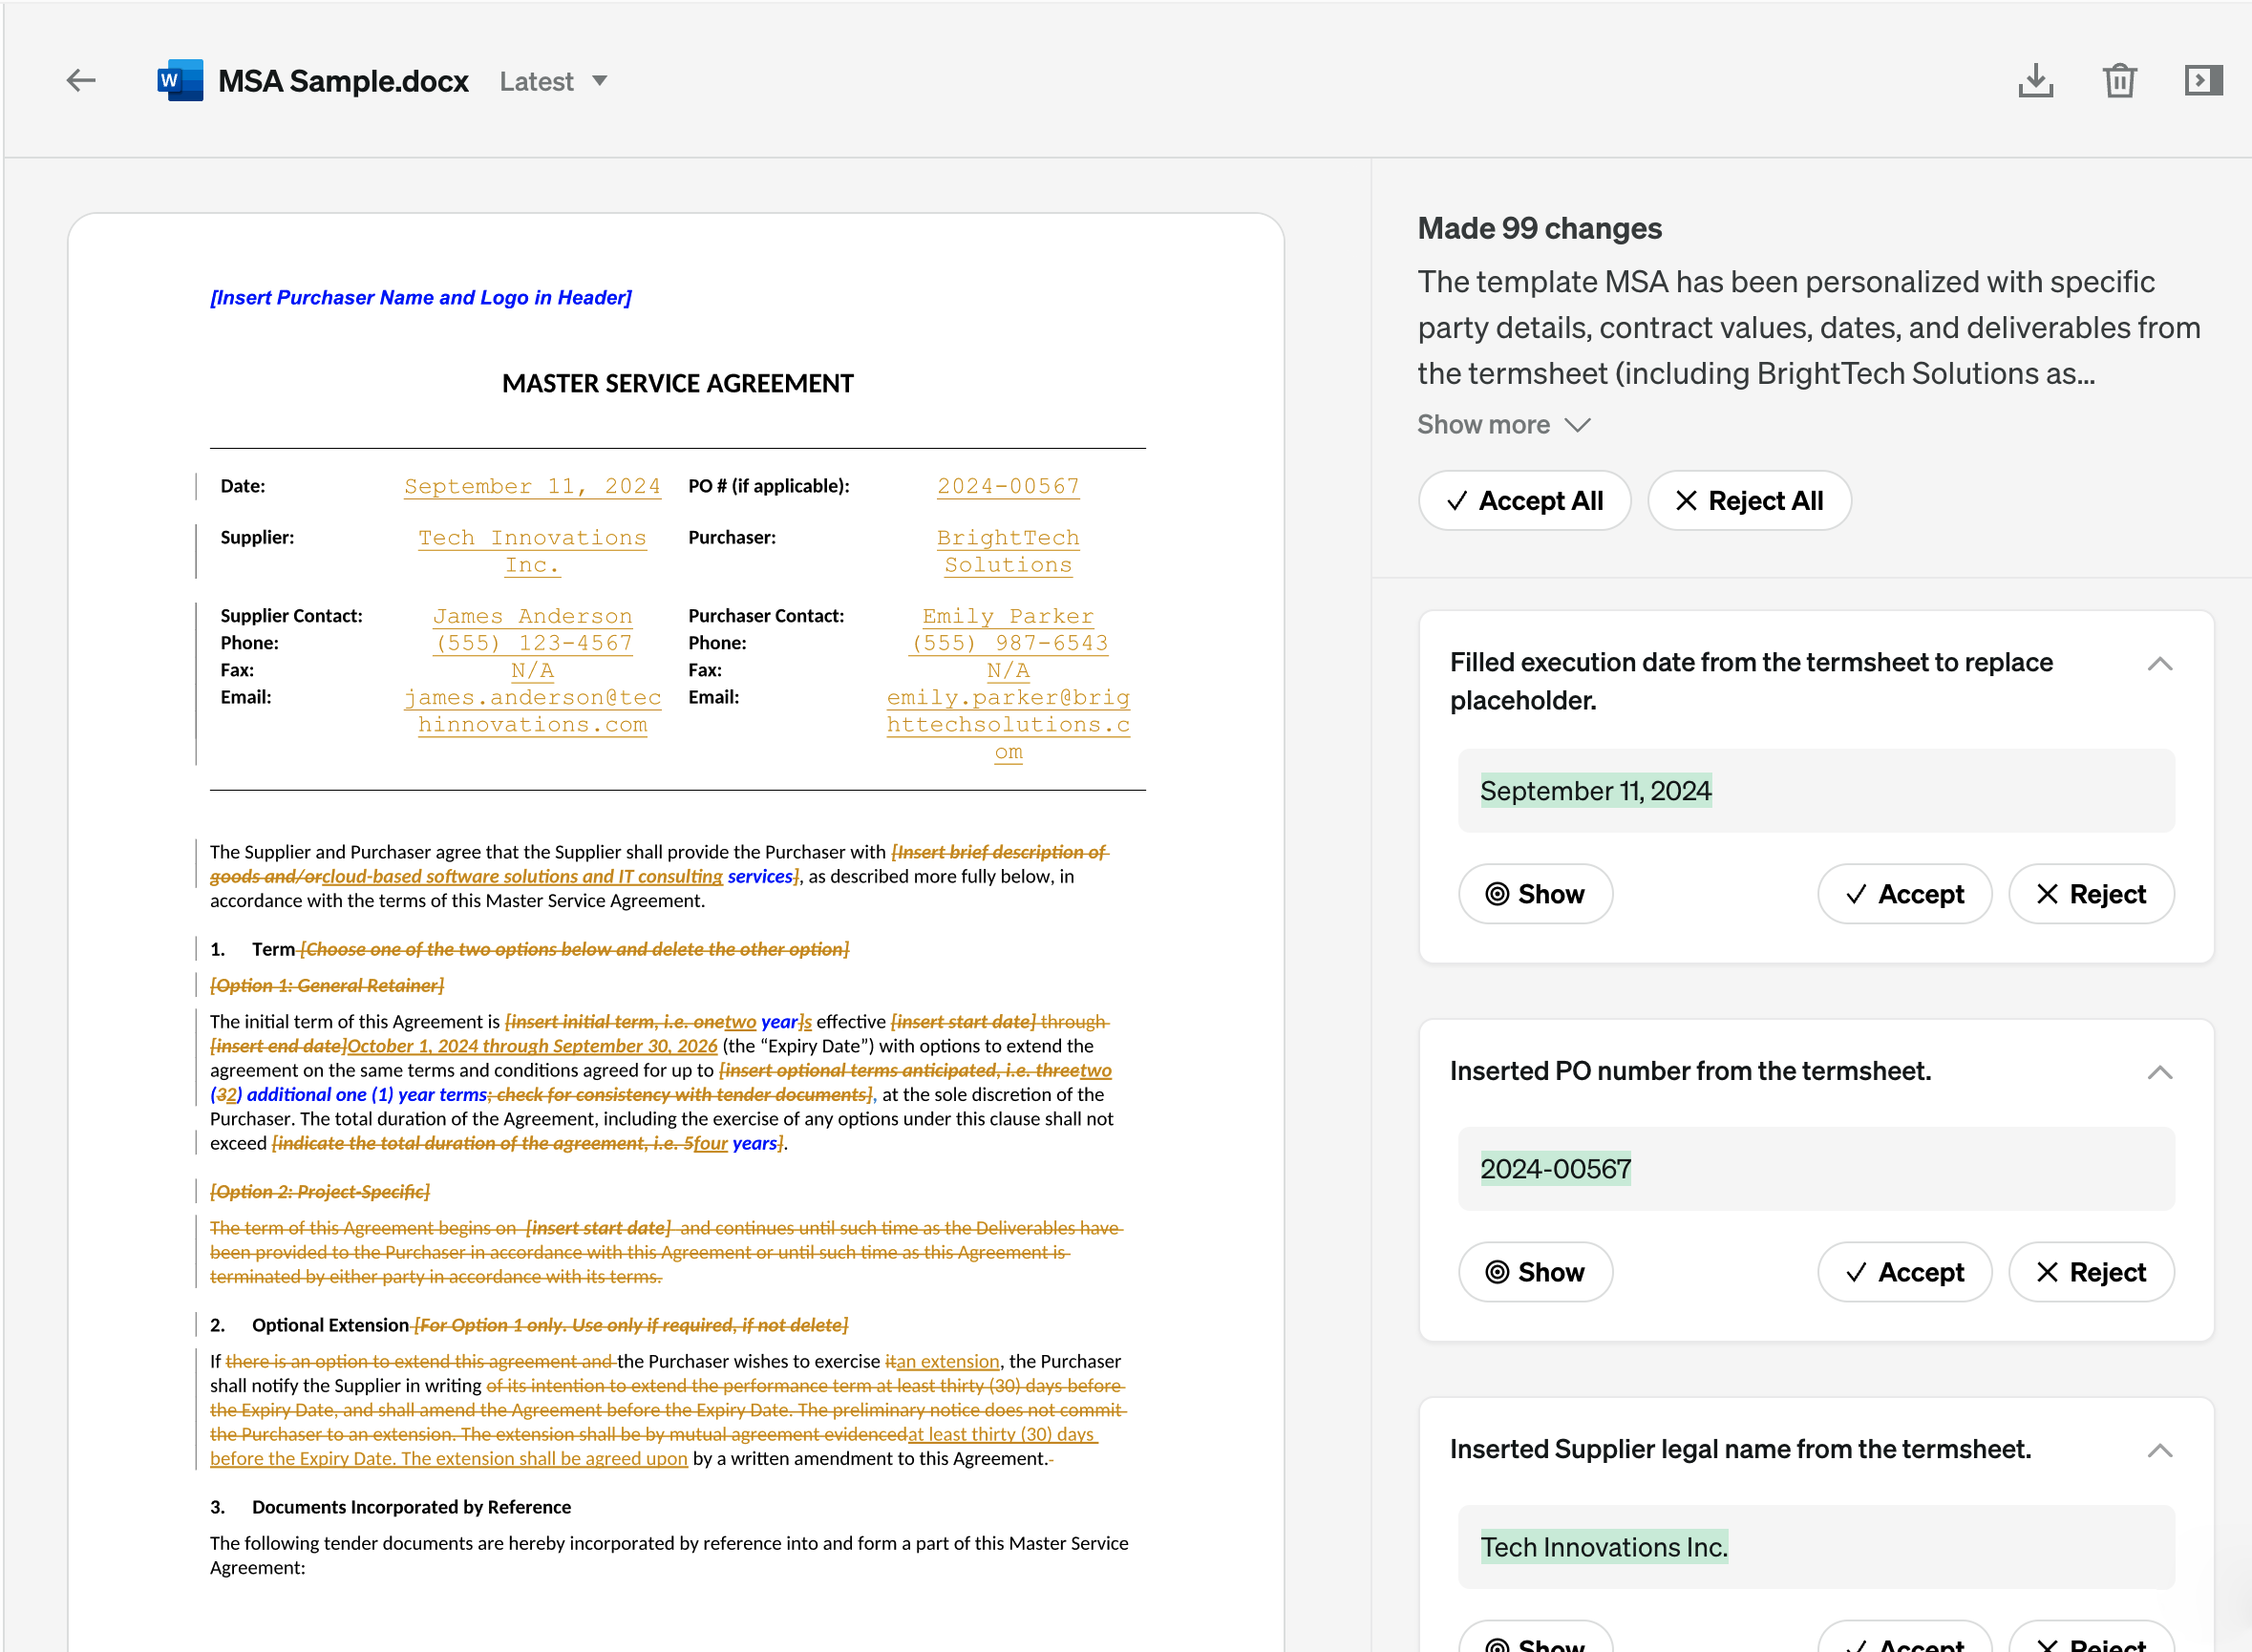
Task: Reject All changes
Action: (x=1749, y=500)
